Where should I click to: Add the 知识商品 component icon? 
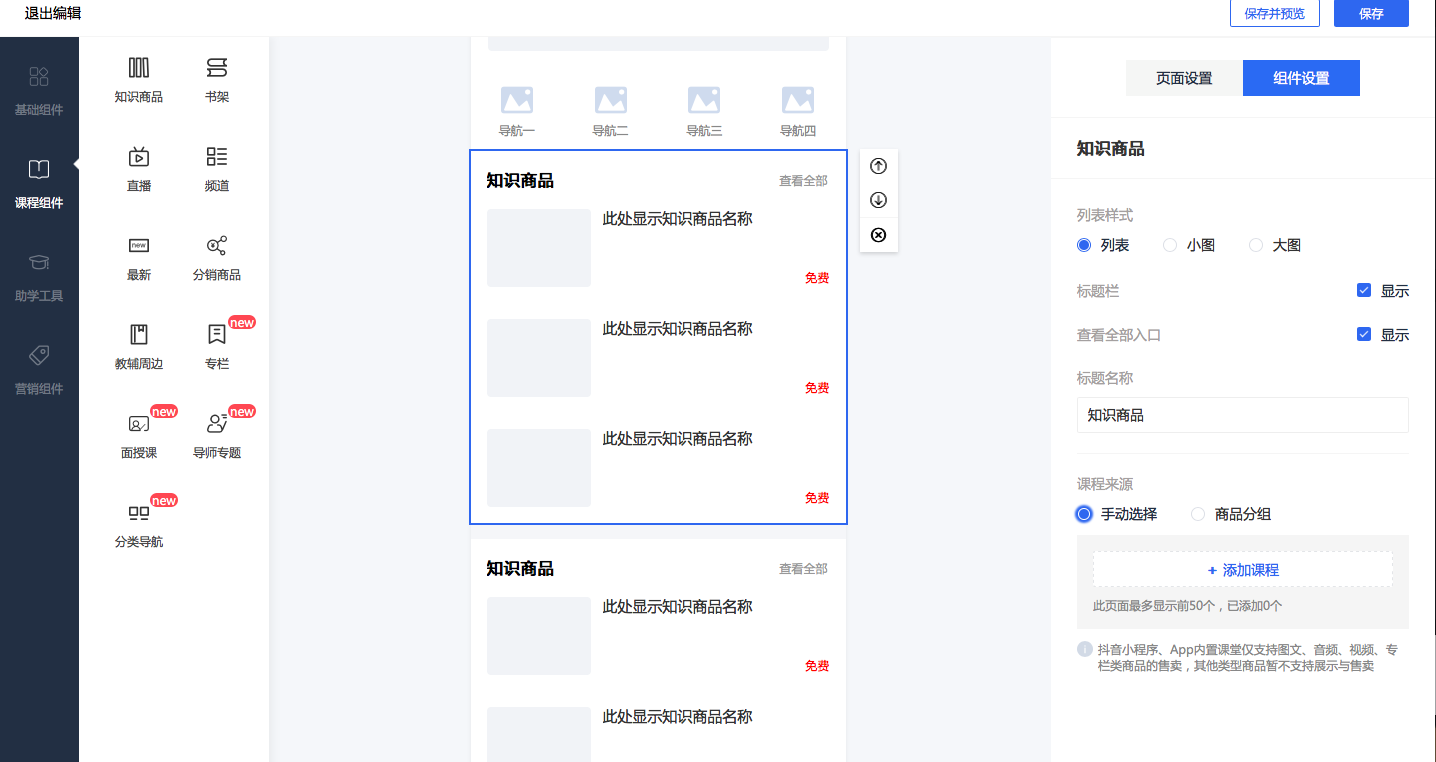click(139, 68)
